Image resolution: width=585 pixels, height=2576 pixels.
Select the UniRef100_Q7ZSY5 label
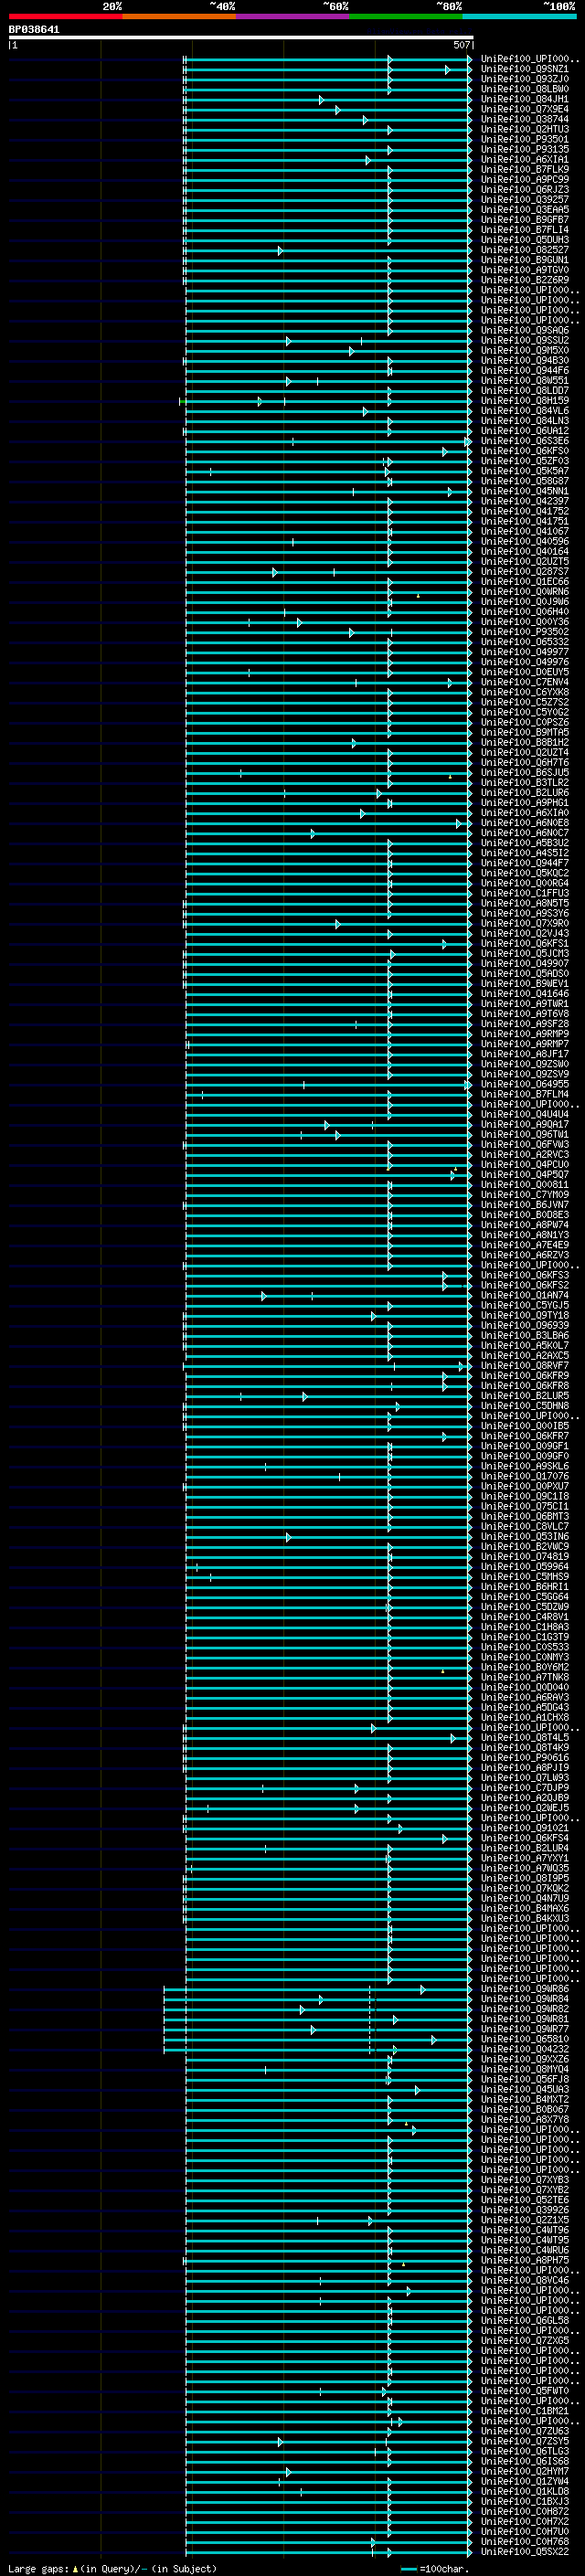click(525, 2441)
